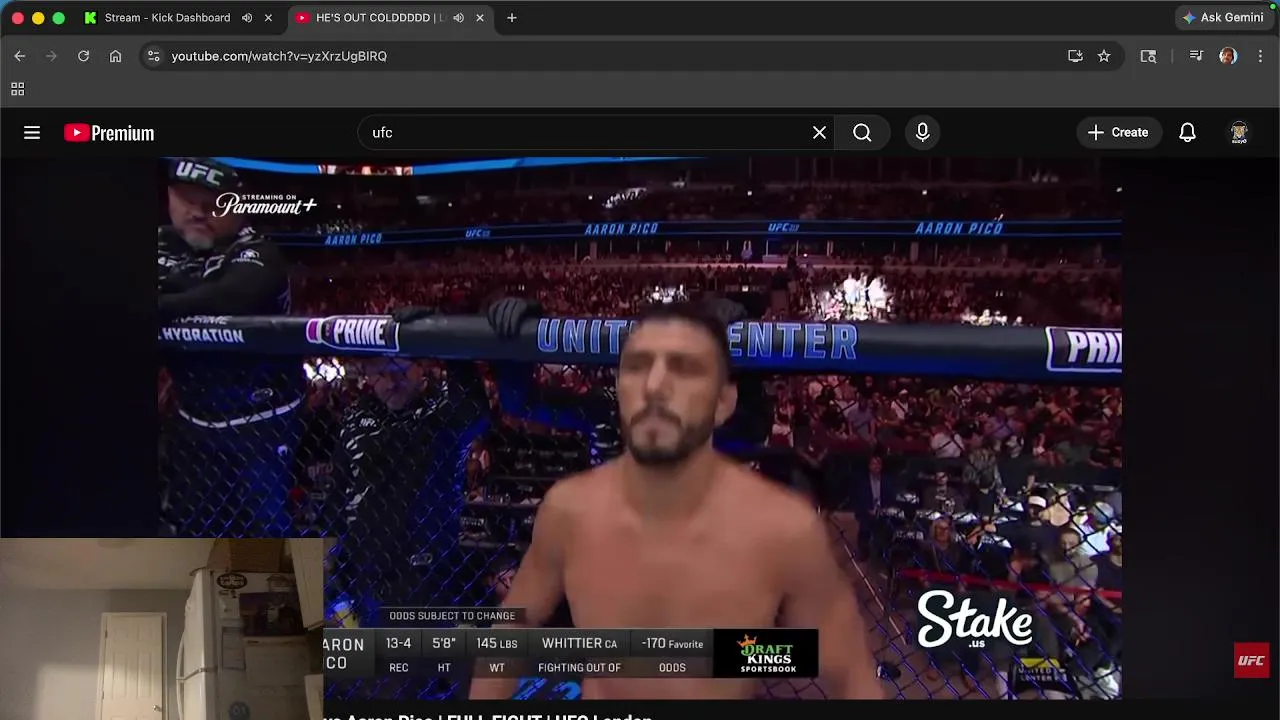Open the Chrome profile avatar

click(1228, 56)
